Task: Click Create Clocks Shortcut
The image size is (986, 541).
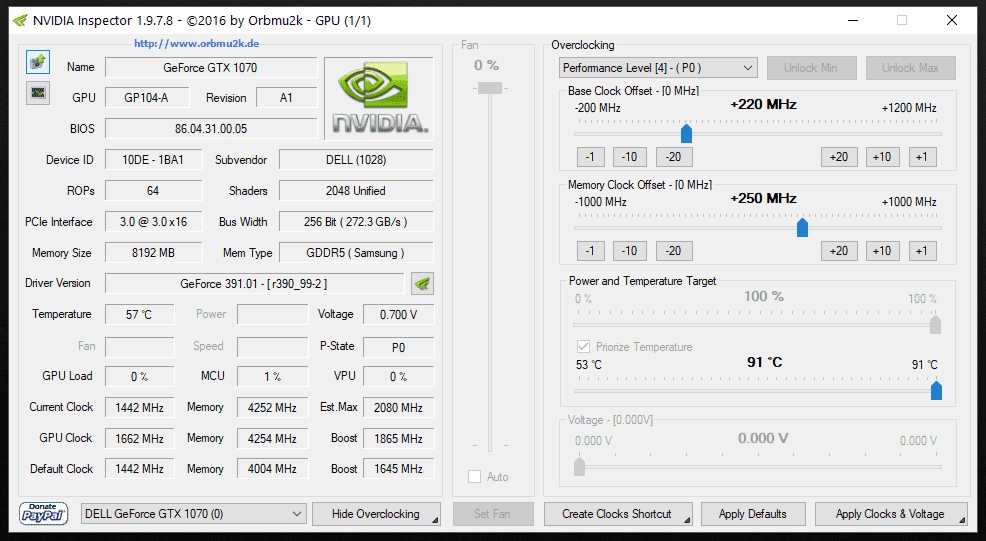Action: 618,514
